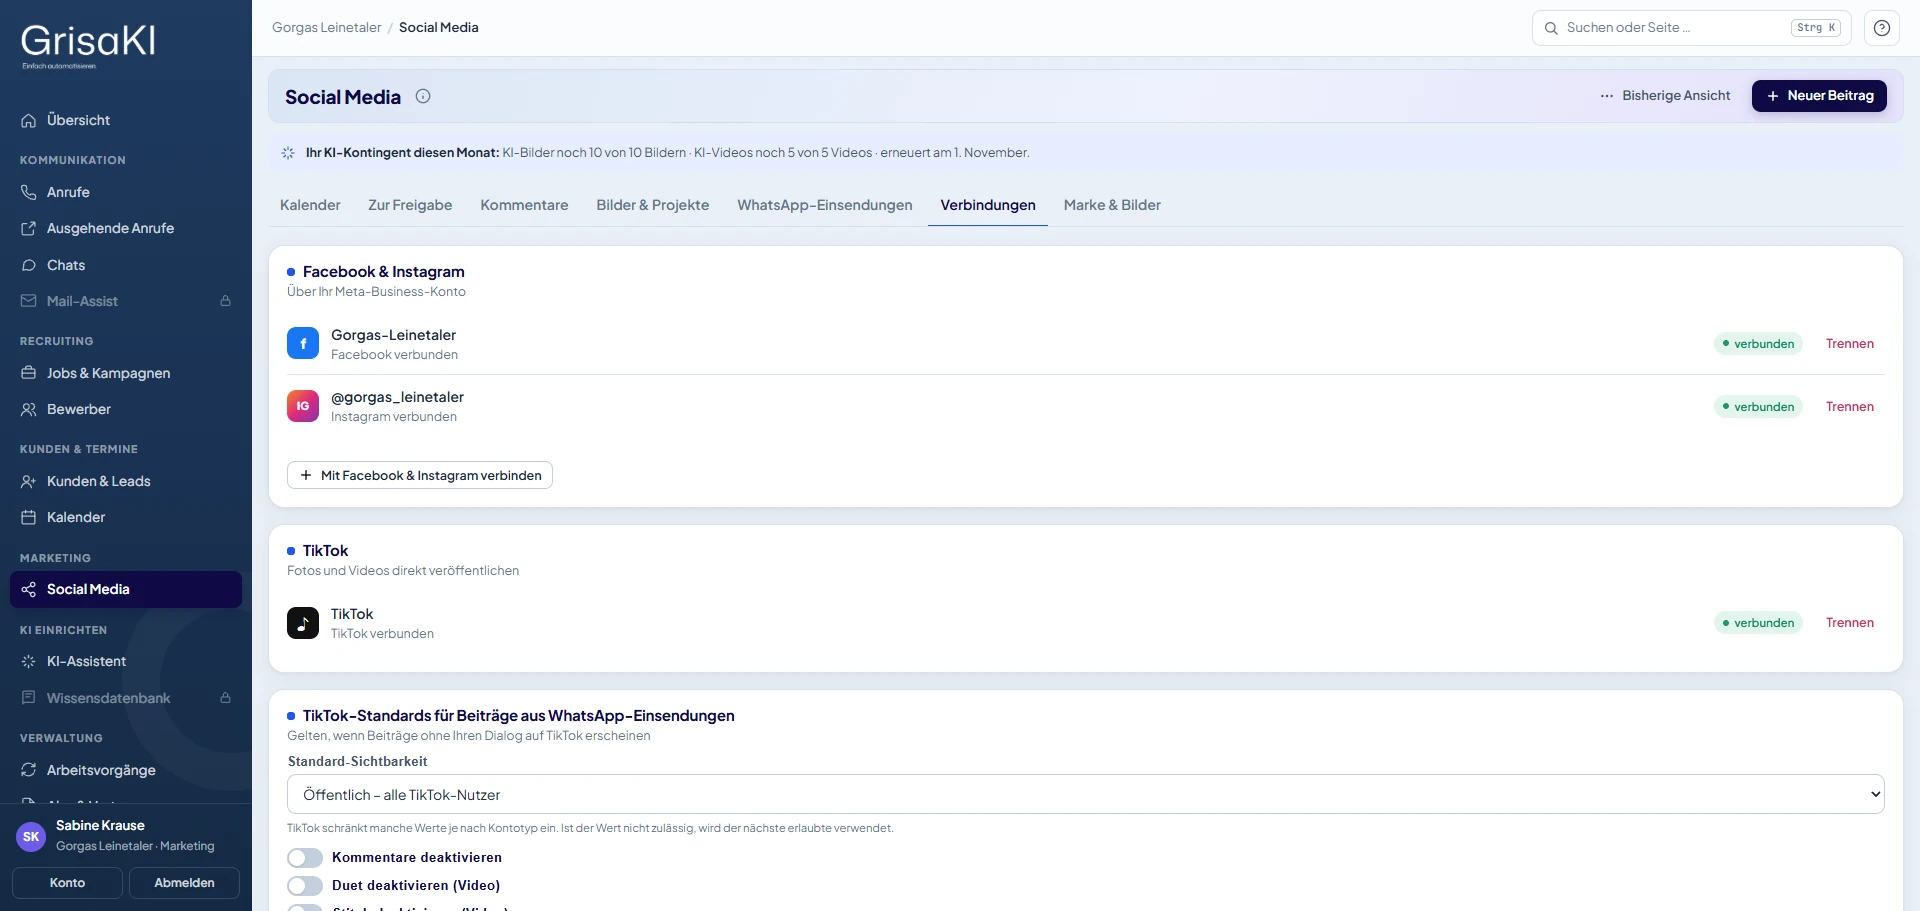Switch to the Kalender tab
1920x911 pixels.
pos(310,205)
